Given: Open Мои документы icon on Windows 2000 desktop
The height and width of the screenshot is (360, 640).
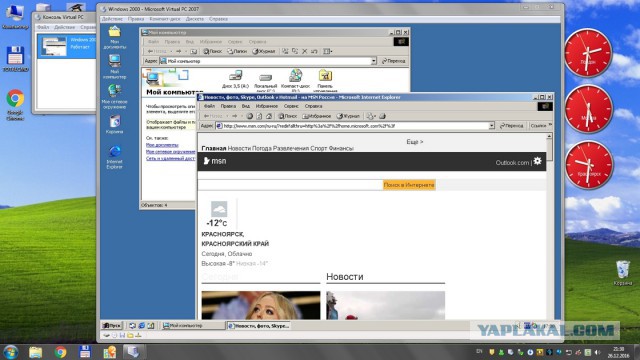Looking at the screenshot, I should pos(114,37).
